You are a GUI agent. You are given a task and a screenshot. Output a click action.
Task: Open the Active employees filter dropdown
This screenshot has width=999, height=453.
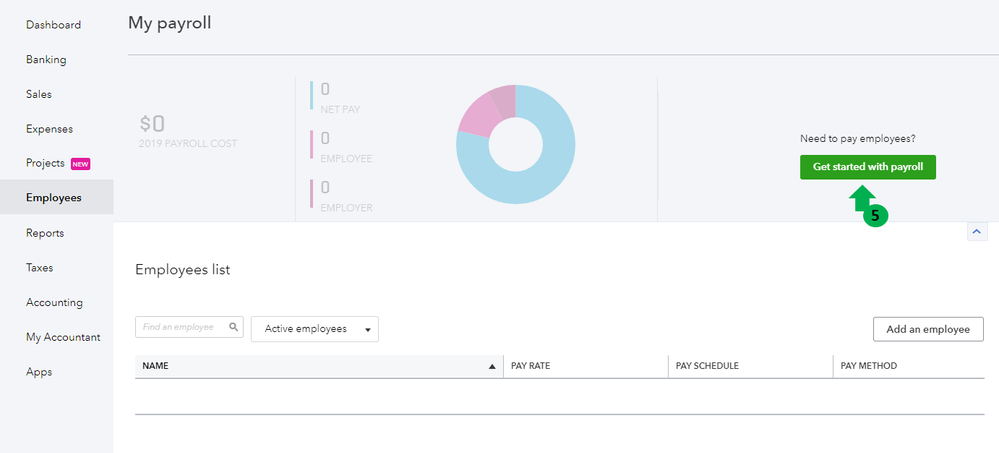click(x=315, y=329)
